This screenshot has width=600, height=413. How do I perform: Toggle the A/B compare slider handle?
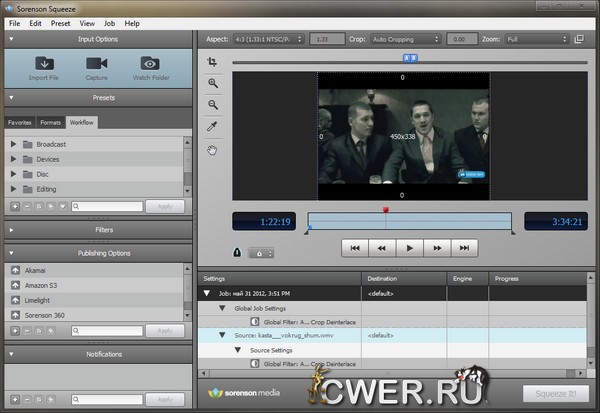(410, 59)
